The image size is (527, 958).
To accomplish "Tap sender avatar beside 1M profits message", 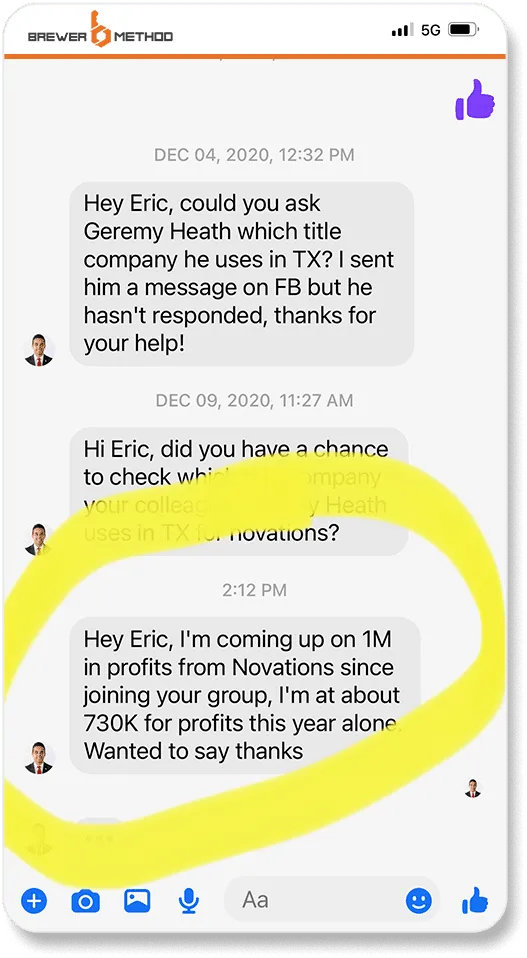I will click(38, 758).
